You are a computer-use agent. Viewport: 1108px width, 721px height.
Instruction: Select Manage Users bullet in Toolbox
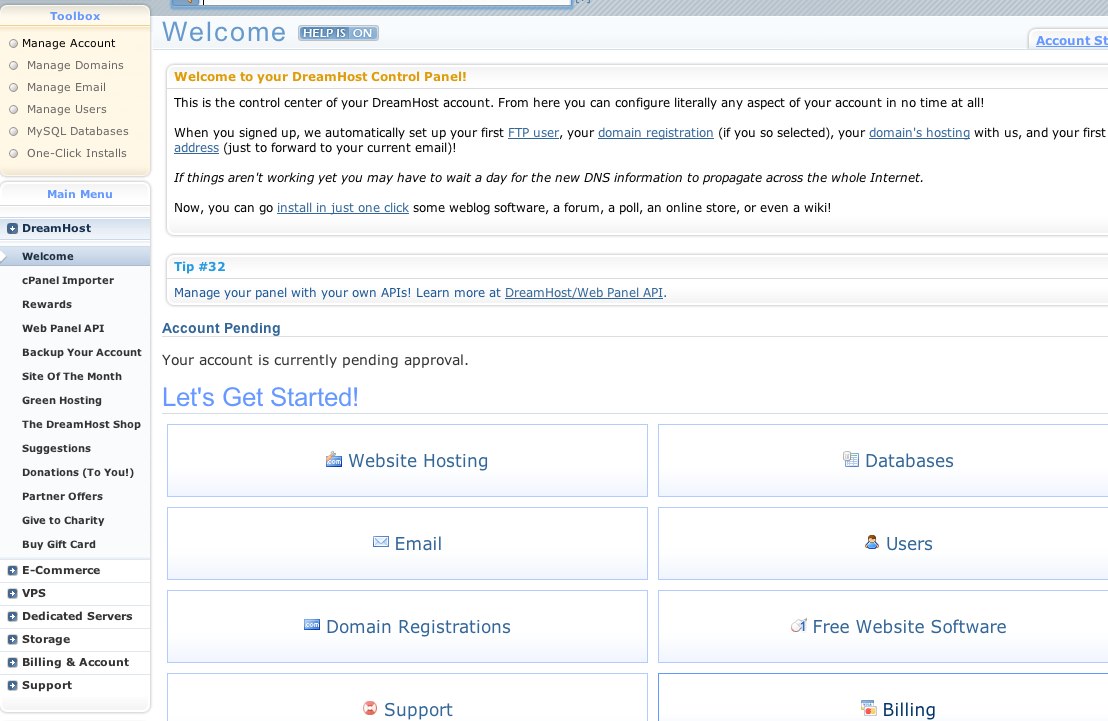[x=13, y=109]
